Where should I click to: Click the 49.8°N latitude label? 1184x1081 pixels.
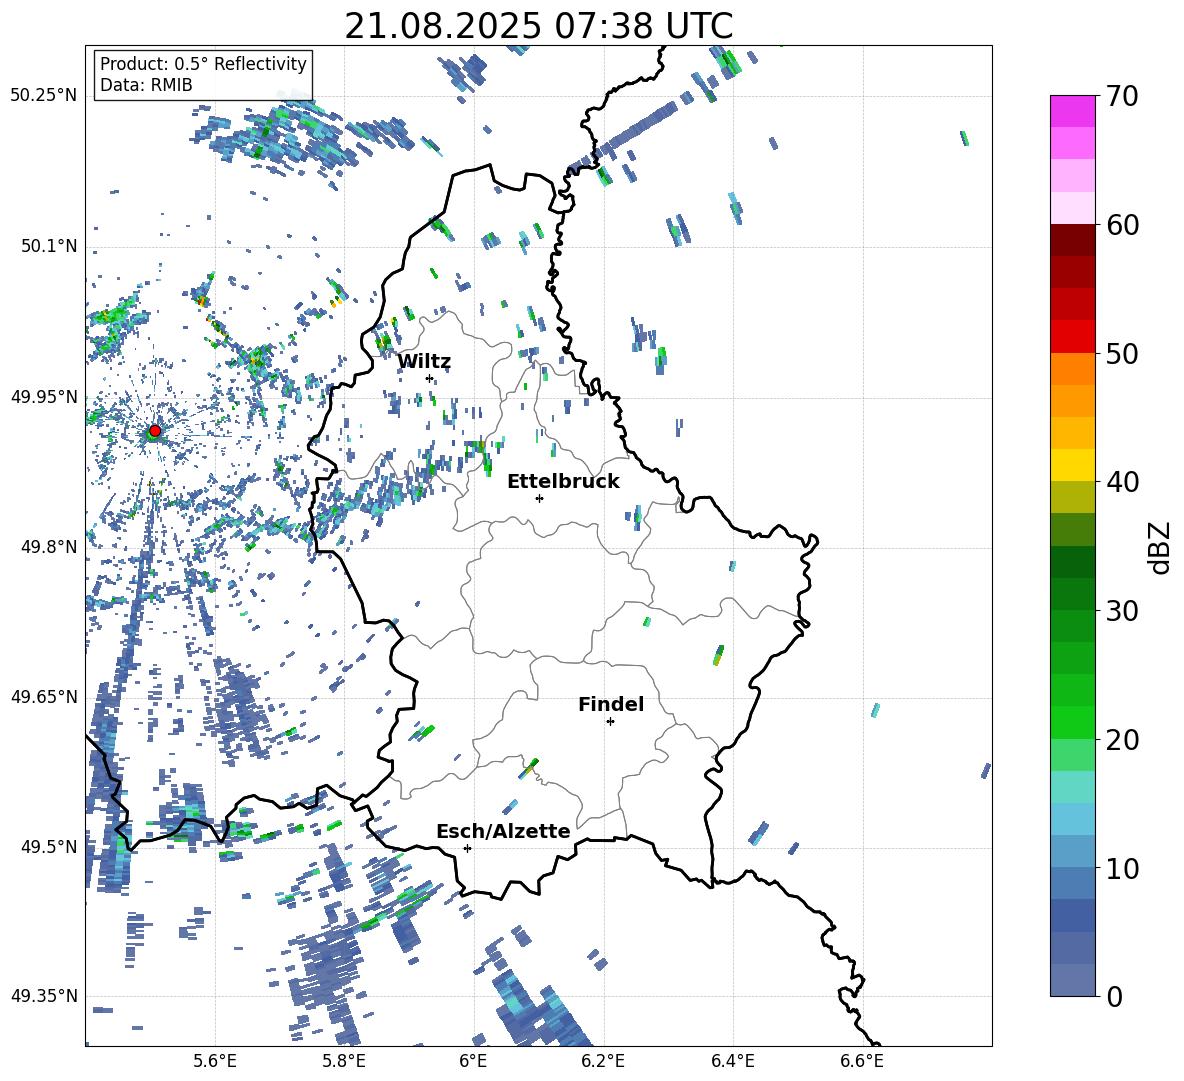(49, 547)
